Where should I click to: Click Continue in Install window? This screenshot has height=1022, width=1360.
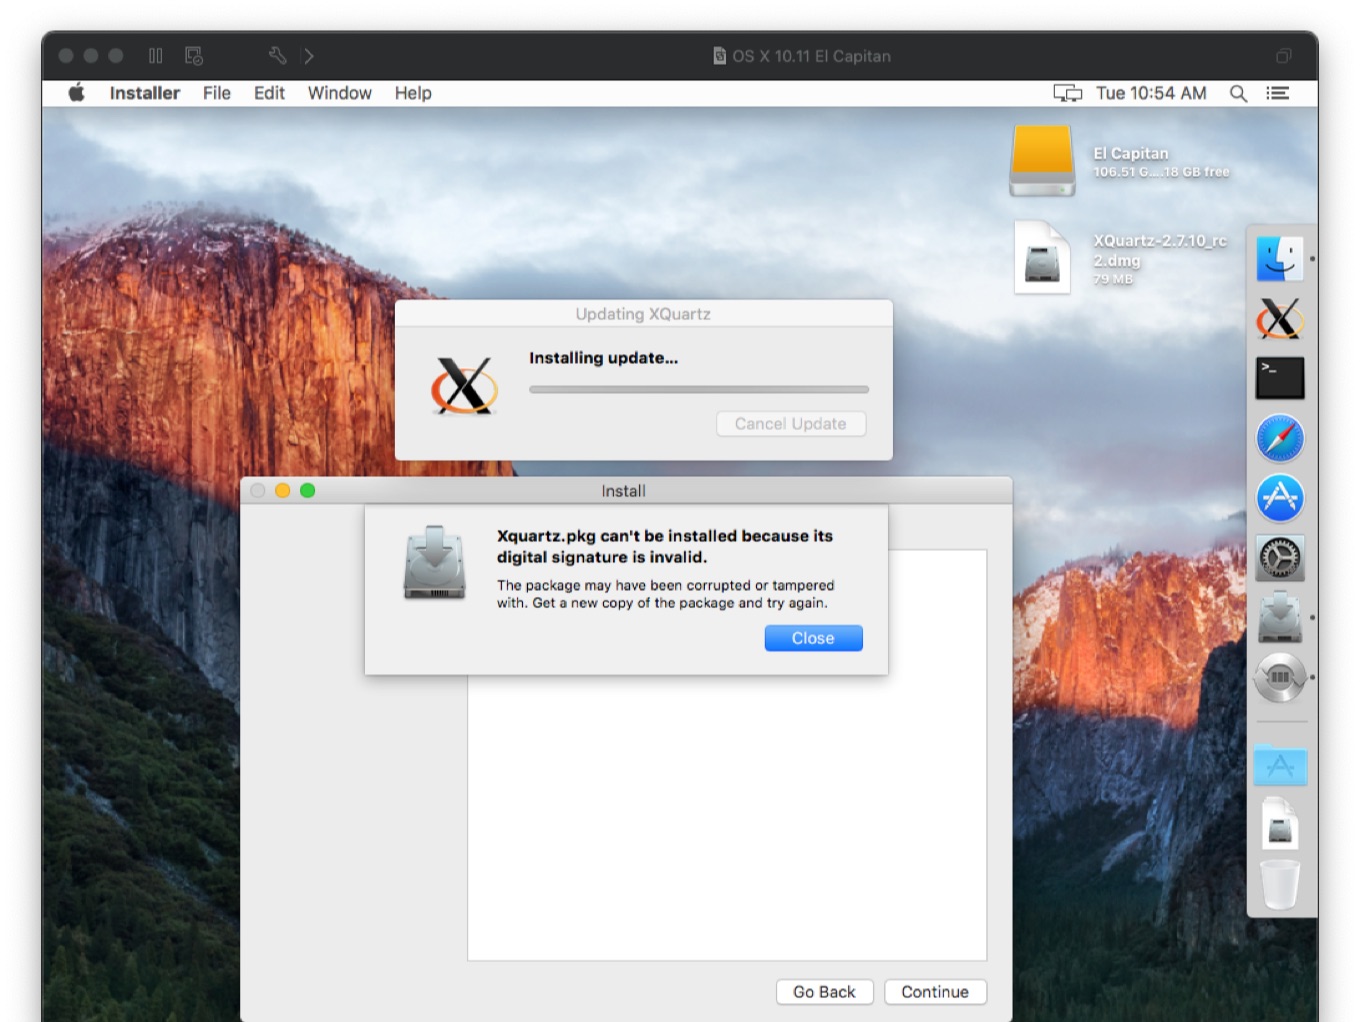[x=935, y=992]
